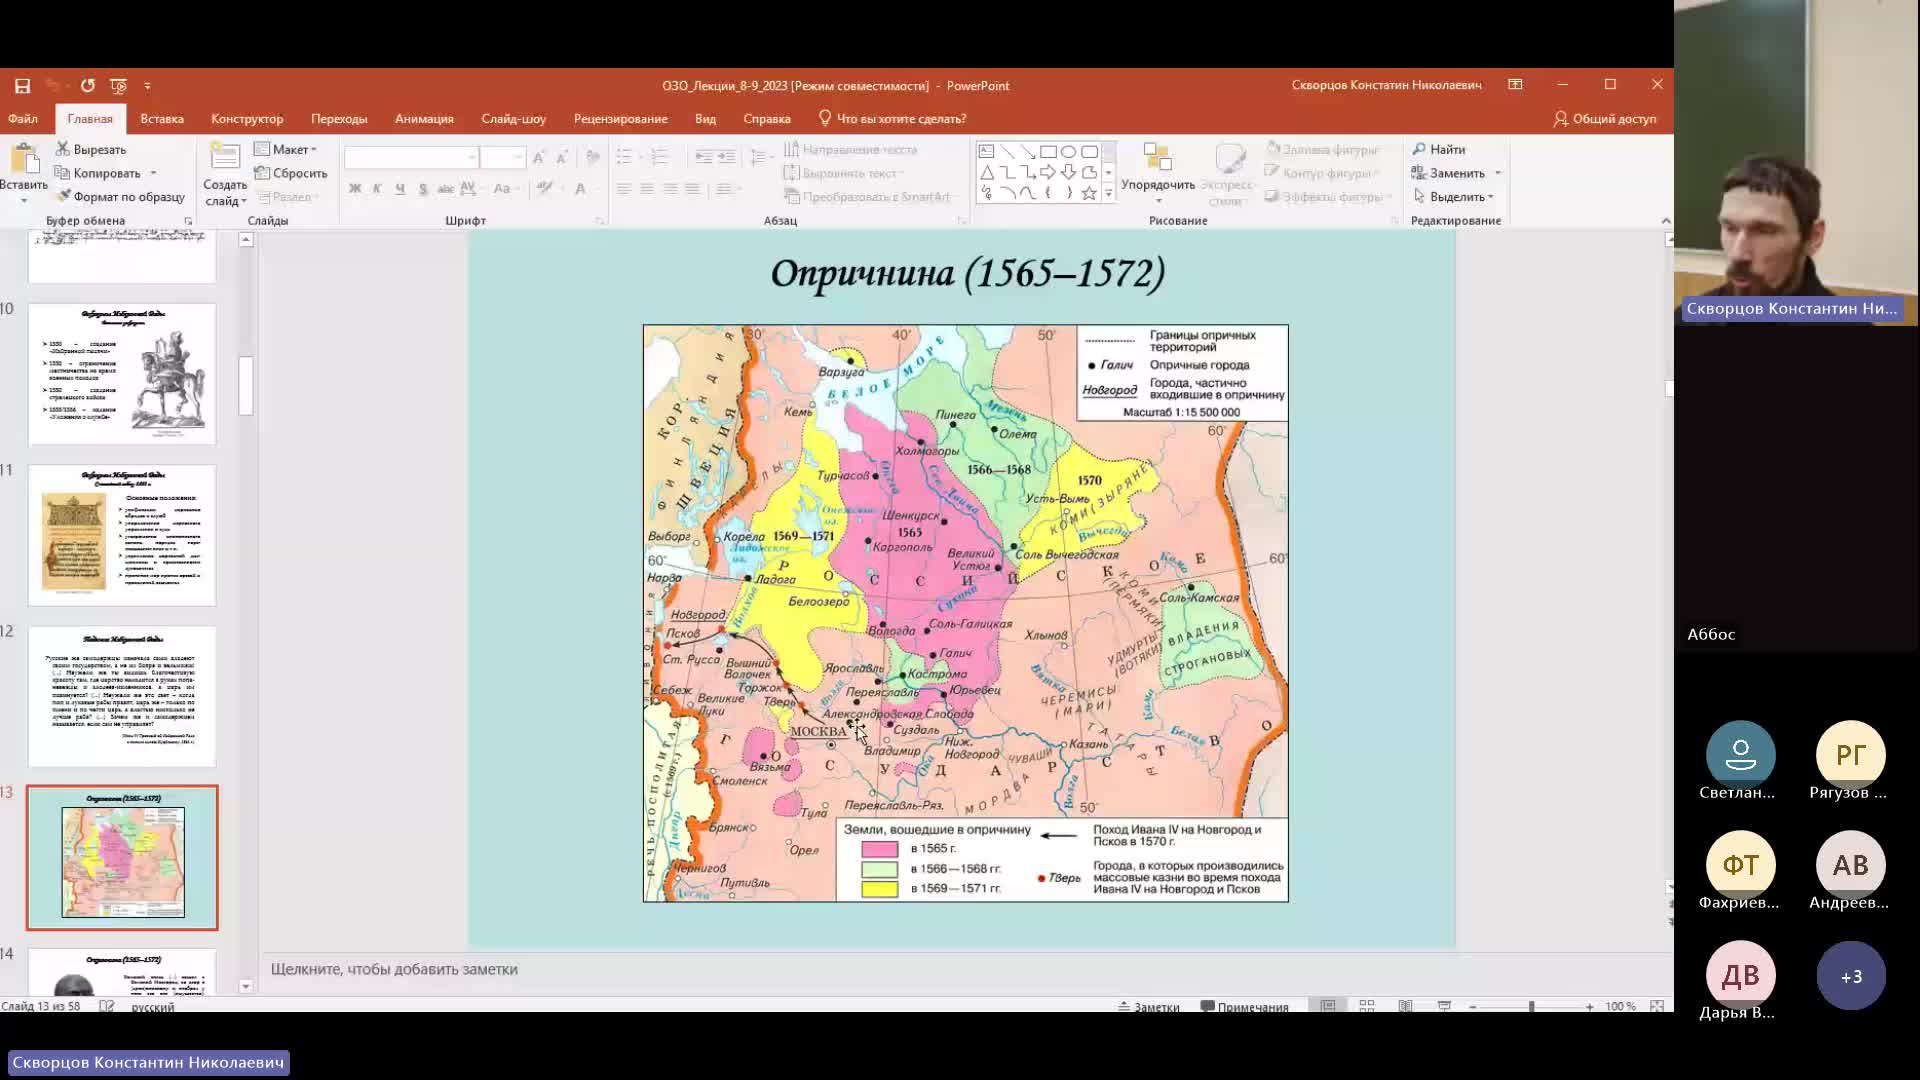Select slide 10 thumbnail

coord(122,374)
